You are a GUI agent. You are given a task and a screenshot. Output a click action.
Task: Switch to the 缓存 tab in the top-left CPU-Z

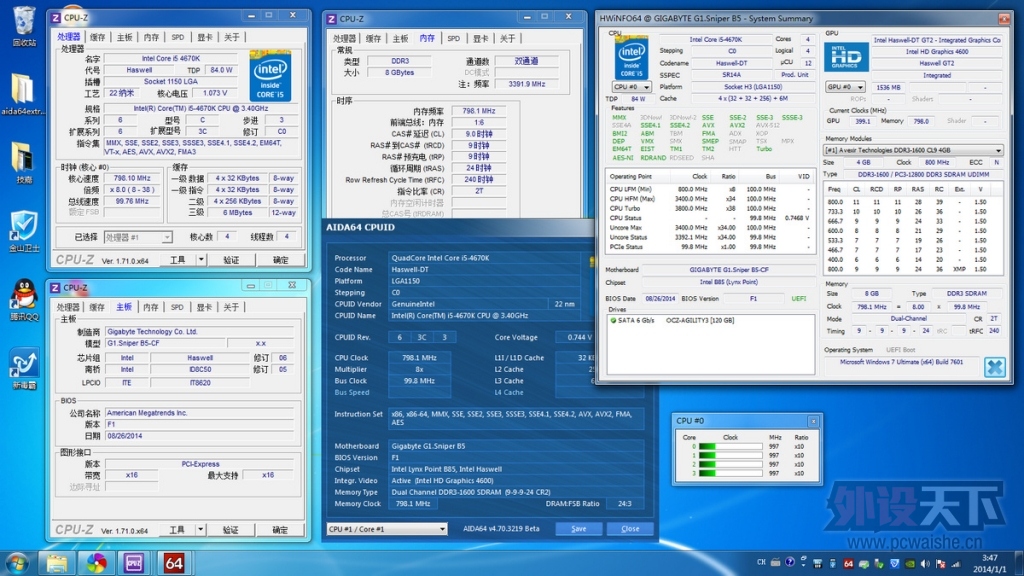click(97, 37)
